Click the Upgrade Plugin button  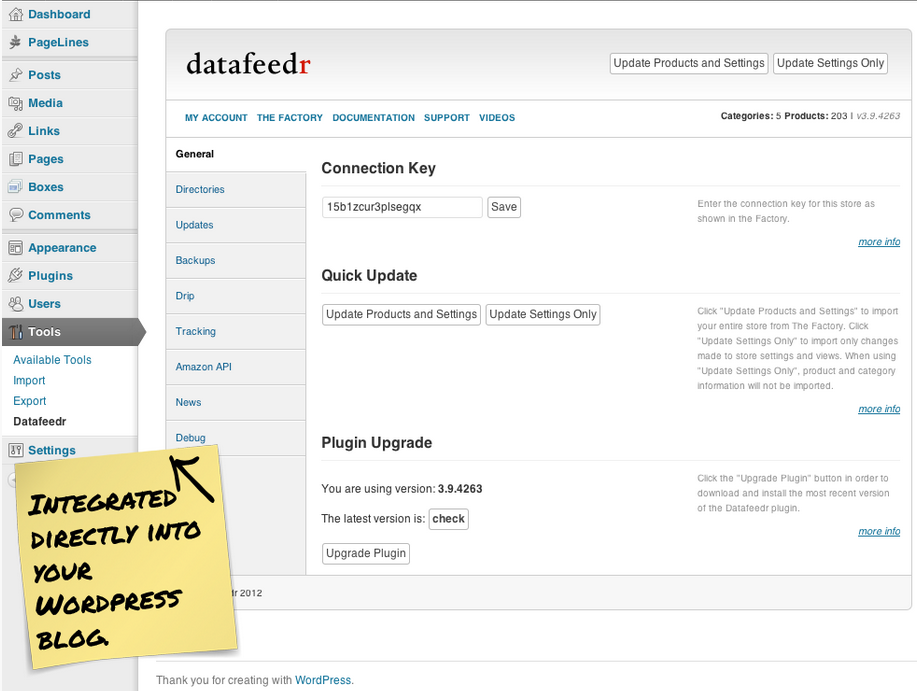tap(366, 553)
